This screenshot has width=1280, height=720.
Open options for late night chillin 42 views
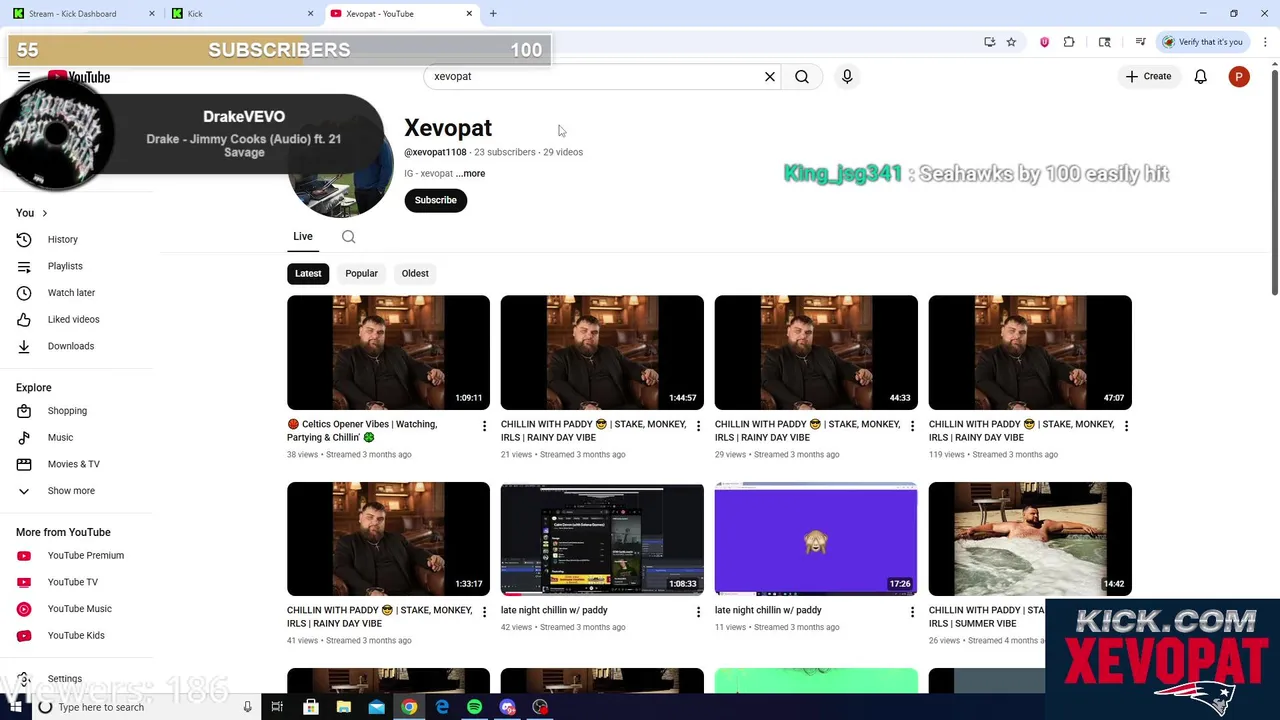[698, 612]
